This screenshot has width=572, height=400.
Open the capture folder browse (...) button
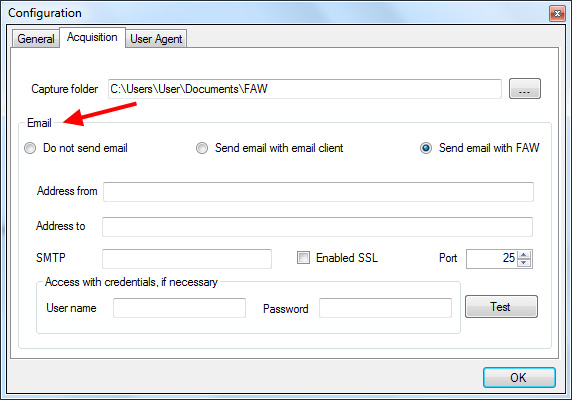525,89
